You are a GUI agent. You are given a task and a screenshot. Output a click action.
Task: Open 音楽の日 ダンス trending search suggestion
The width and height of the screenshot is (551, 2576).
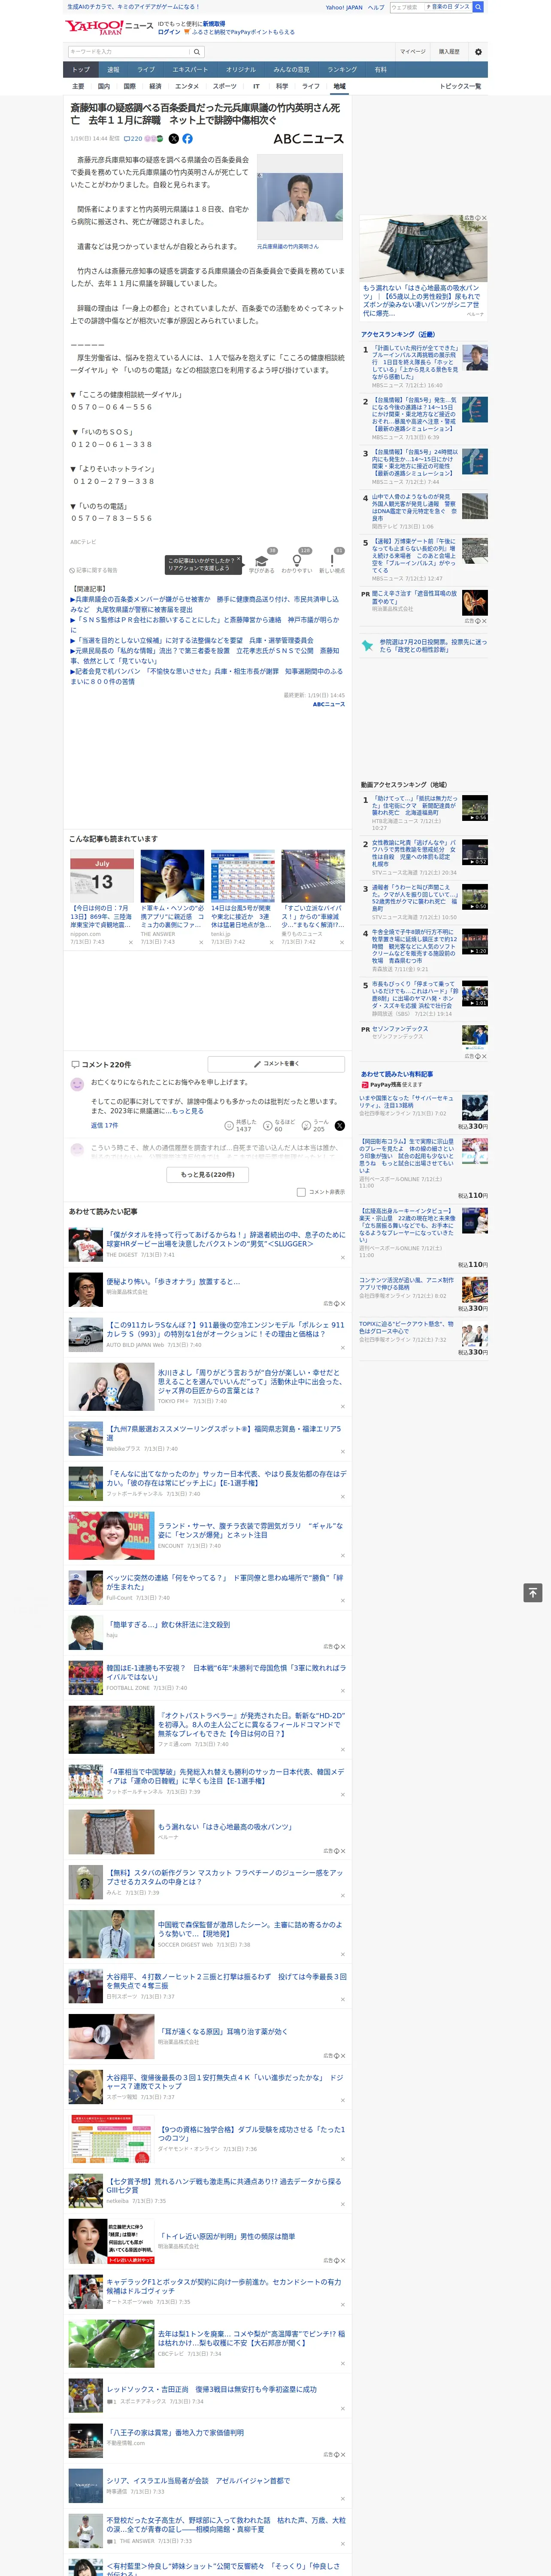(448, 7)
